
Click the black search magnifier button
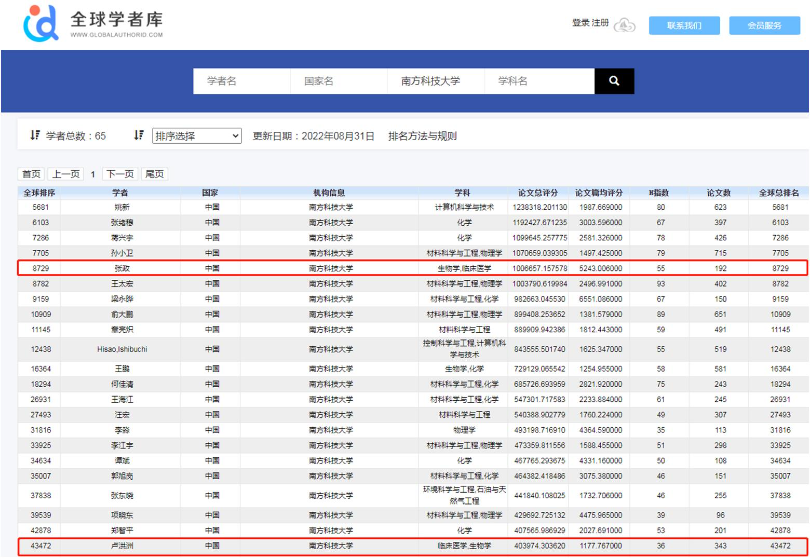click(x=614, y=81)
